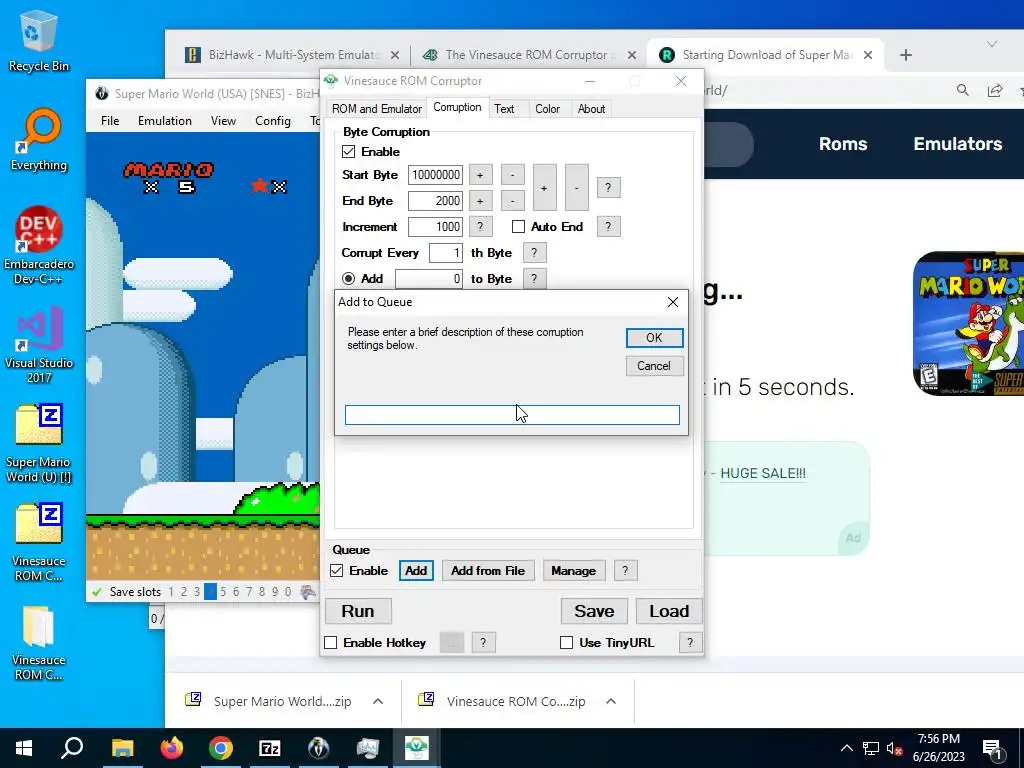The image size is (1024, 768).
Task: Show hidden system tray icons
Action: (x=846, y=748)
